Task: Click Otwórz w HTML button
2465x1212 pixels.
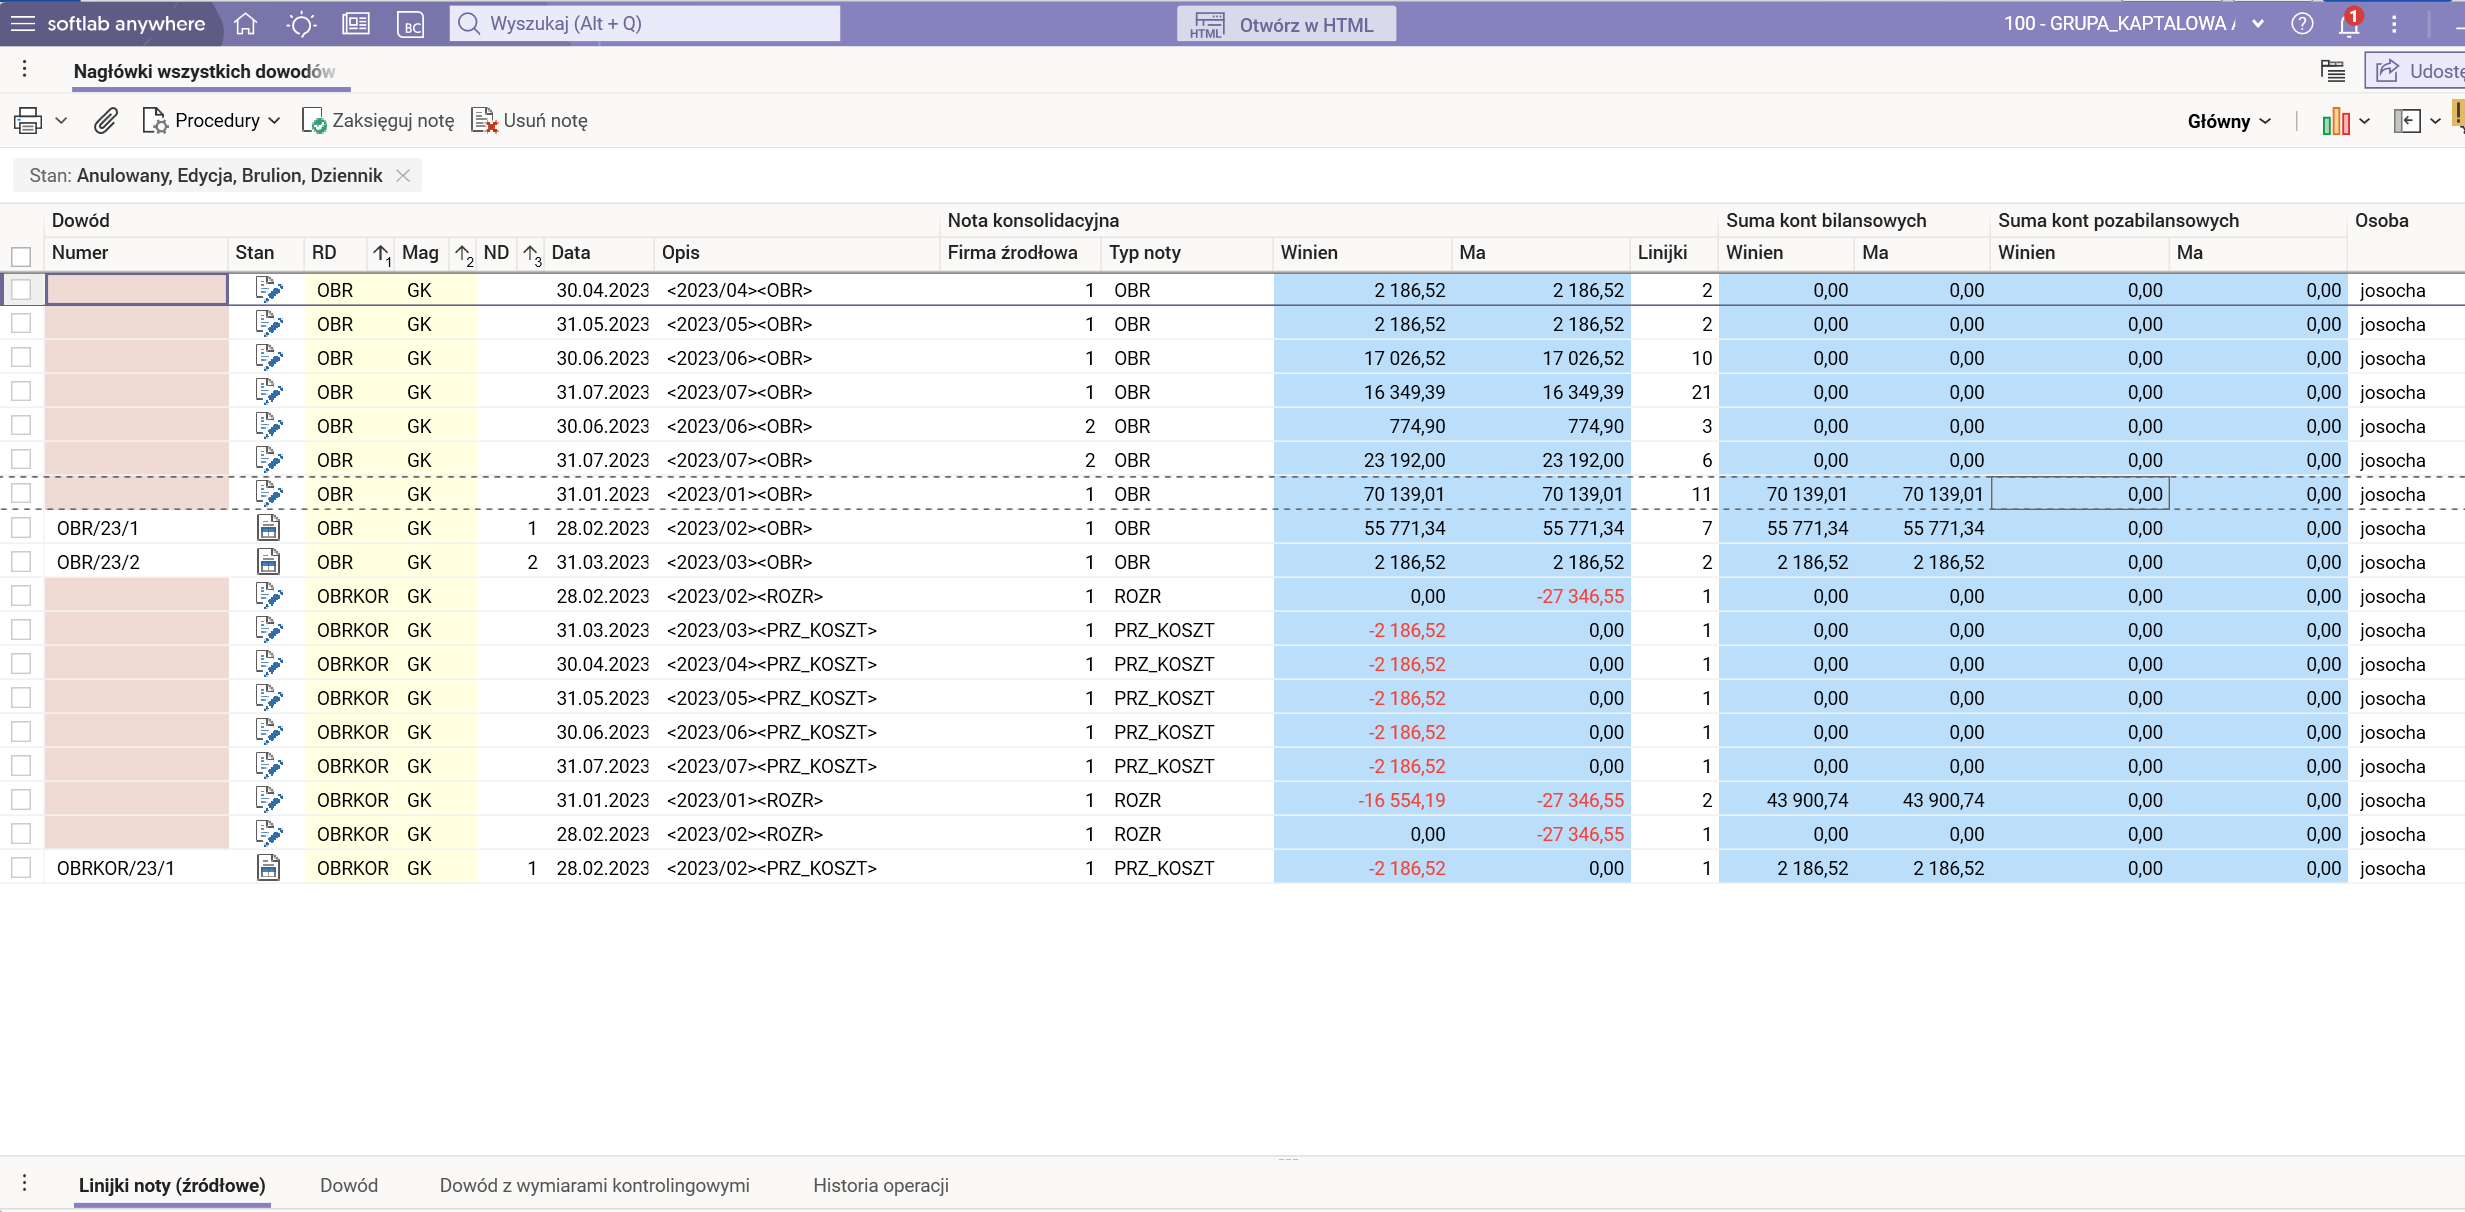Action: tap(1286, 24)
